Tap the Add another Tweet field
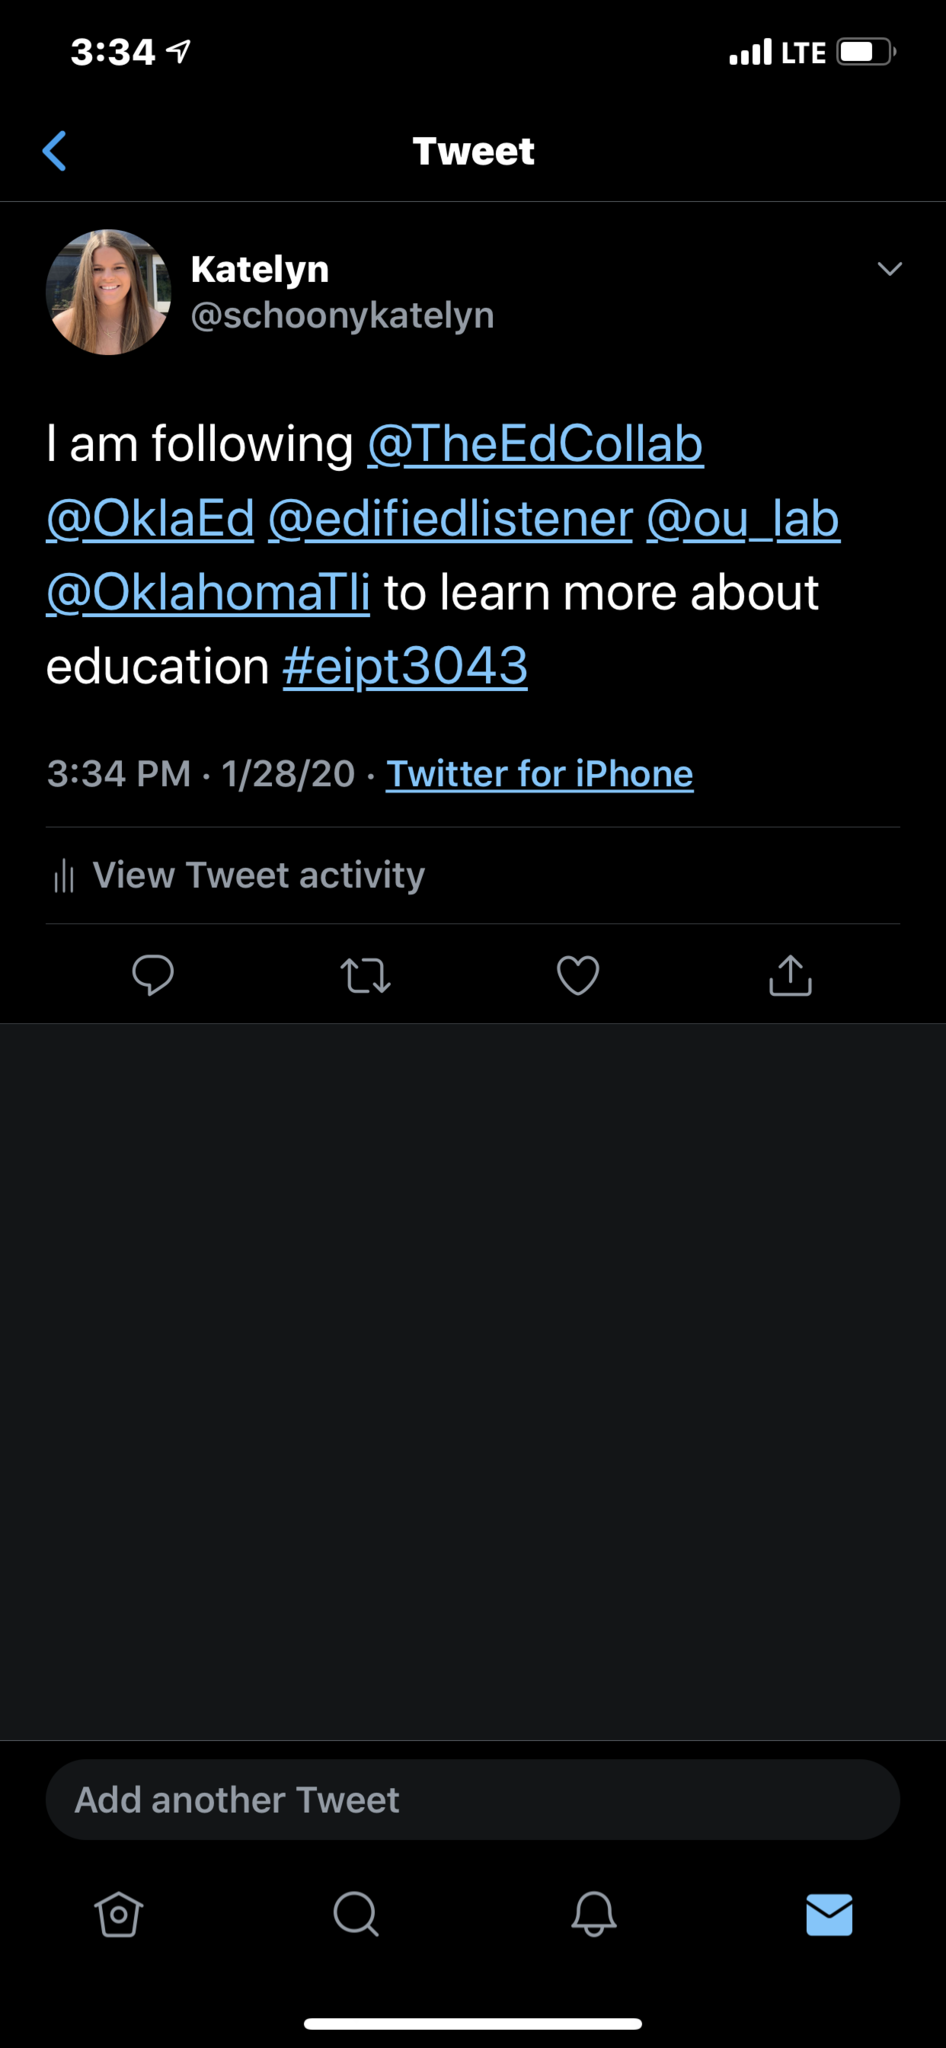This screenshot has width=946, height=2048. (x=473, y=1800)
